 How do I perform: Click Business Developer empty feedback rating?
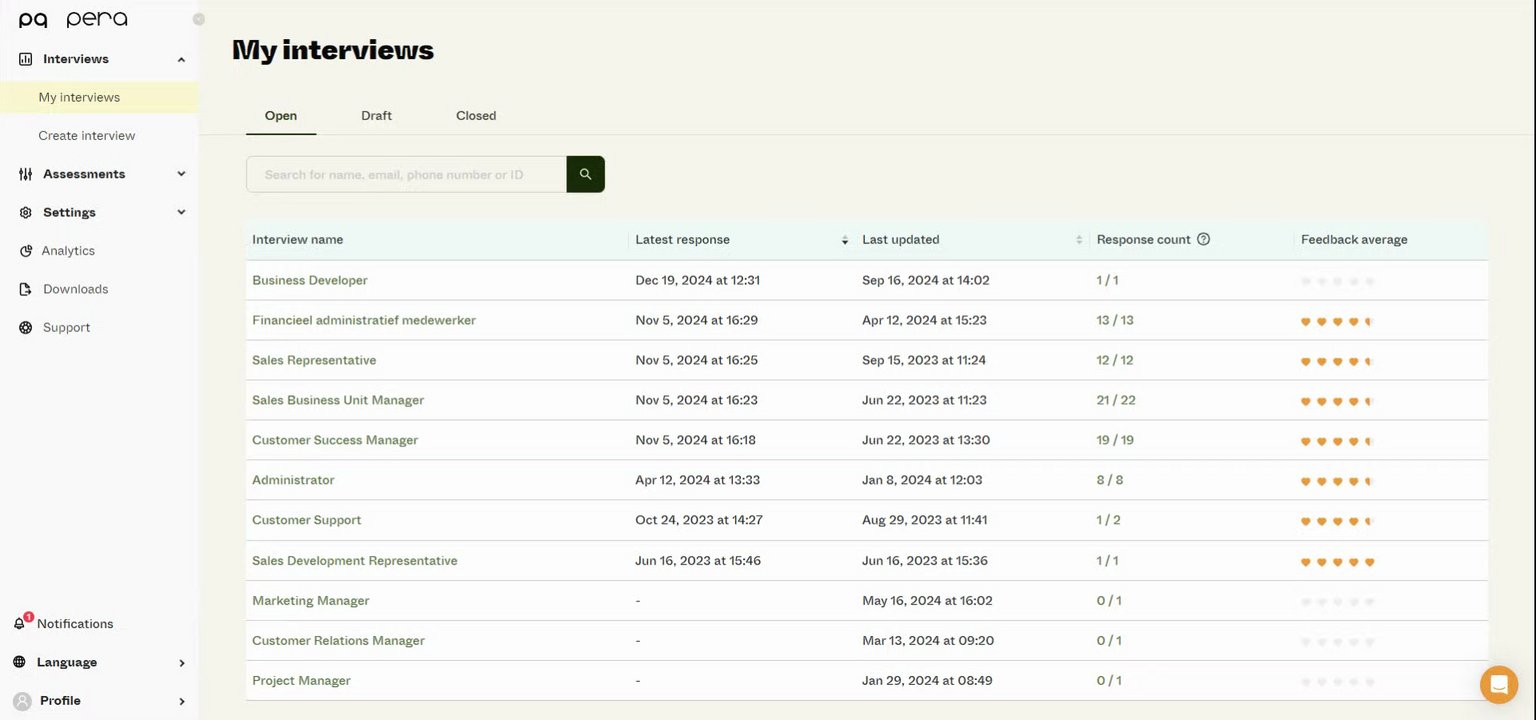1338,282
